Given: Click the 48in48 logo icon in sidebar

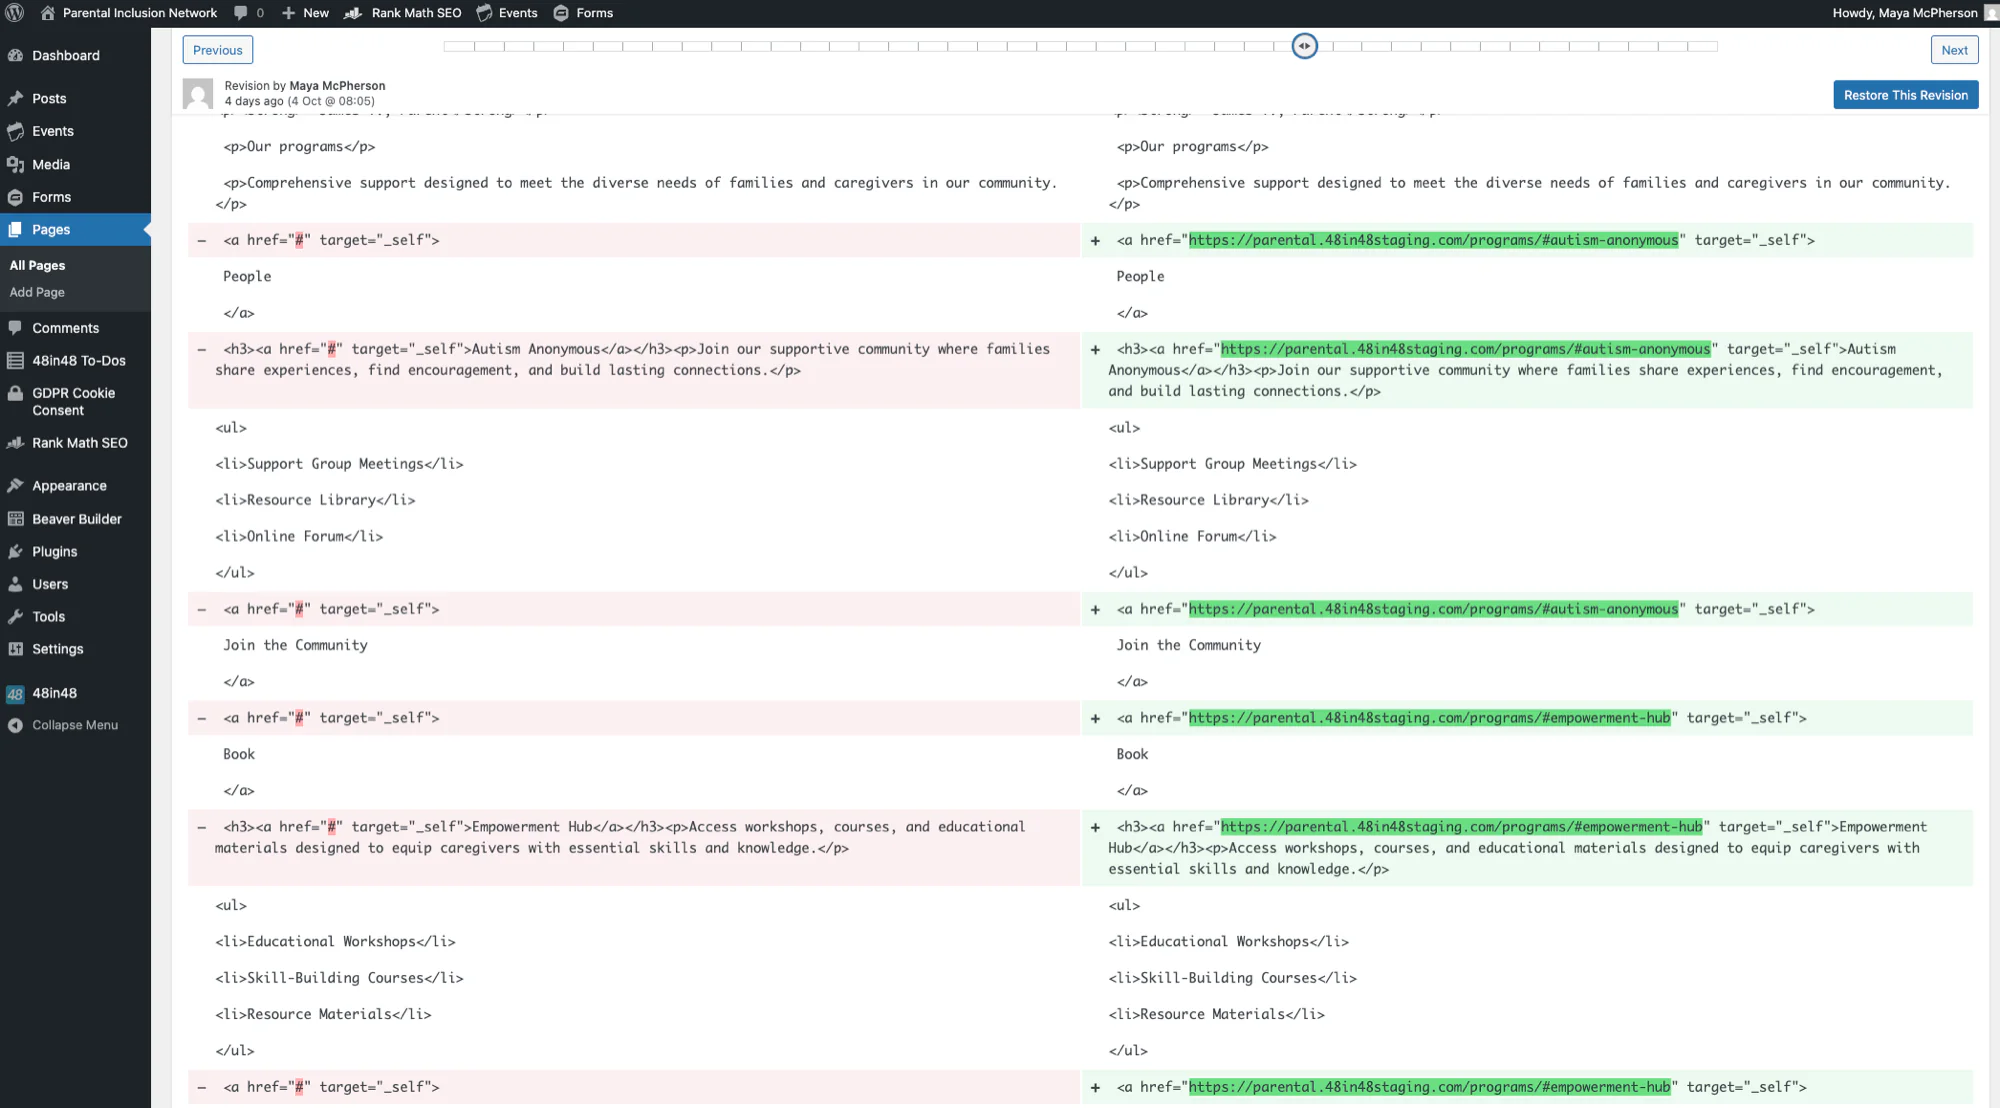Looking at the screenshot, I should pos(15,694).
